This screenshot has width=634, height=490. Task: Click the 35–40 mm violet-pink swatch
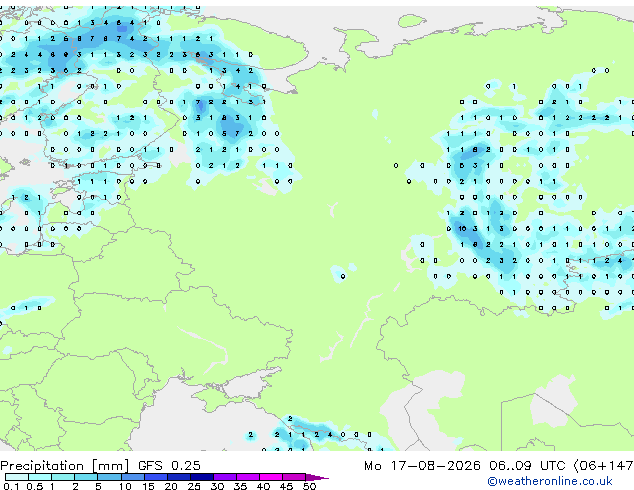(248, 477)
